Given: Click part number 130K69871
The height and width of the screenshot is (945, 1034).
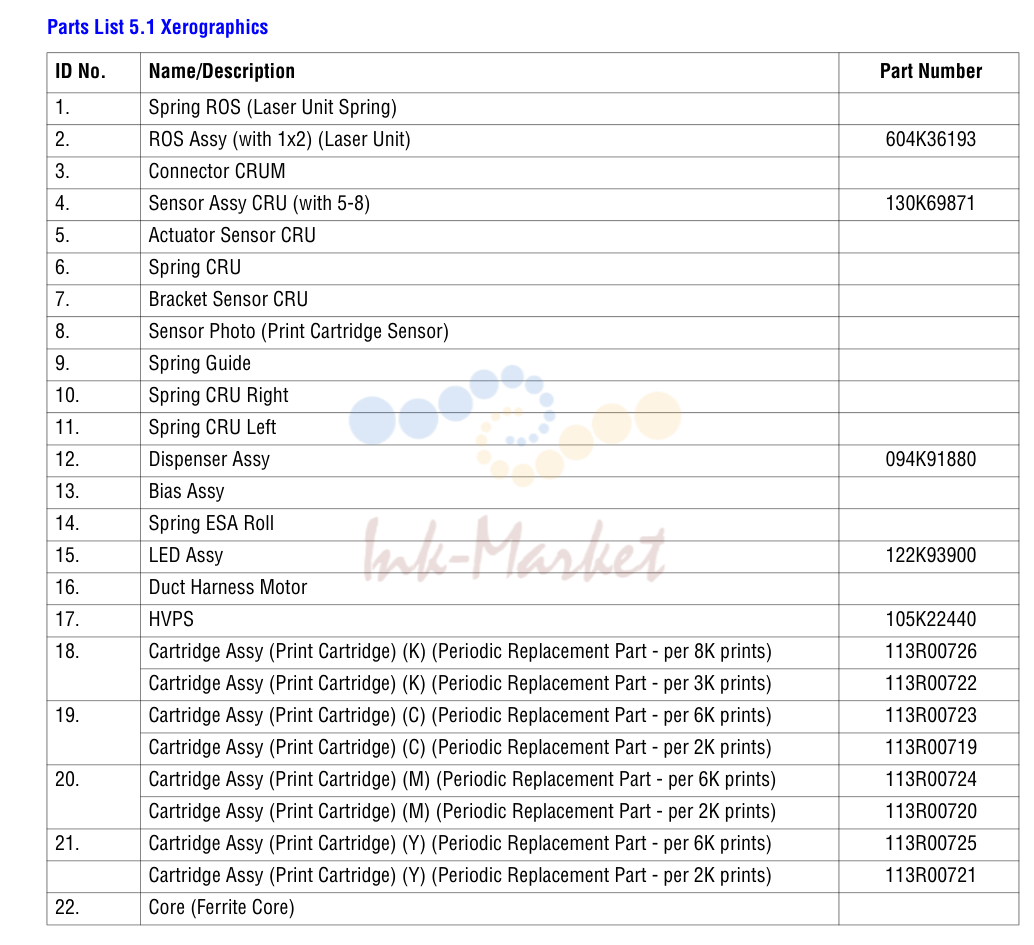Looking at the screenshot, I should coord(930,204).
